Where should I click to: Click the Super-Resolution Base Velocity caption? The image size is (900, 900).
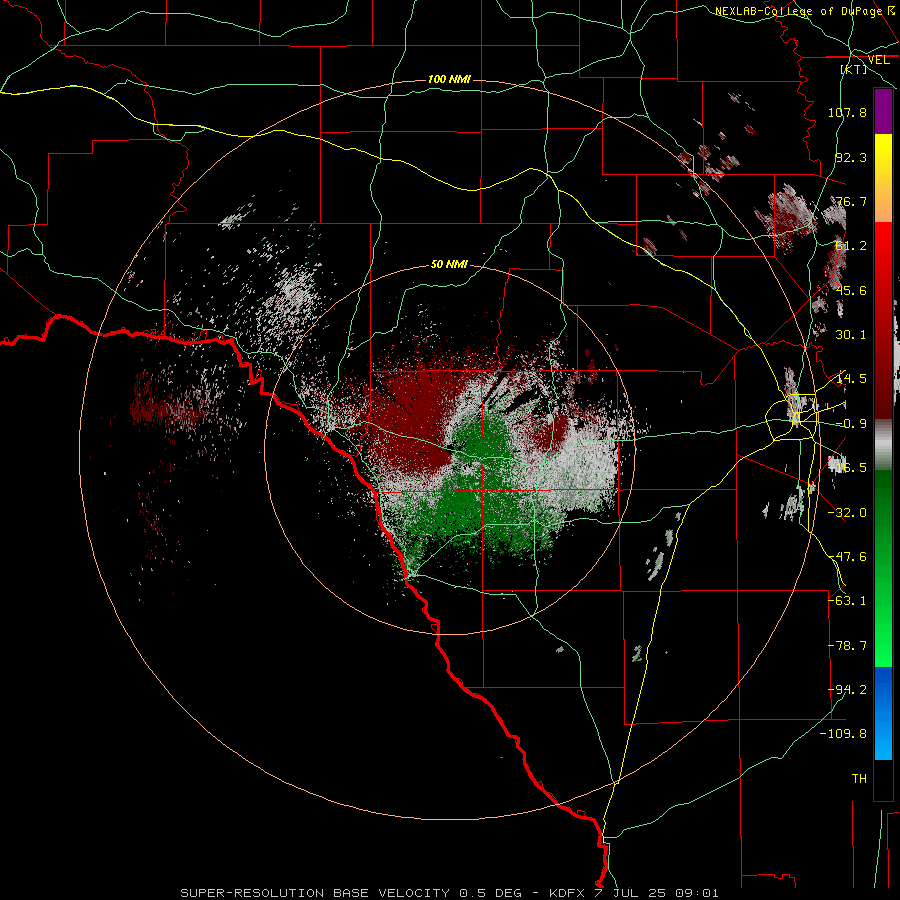pyautogui.click(x=449, y=893)
